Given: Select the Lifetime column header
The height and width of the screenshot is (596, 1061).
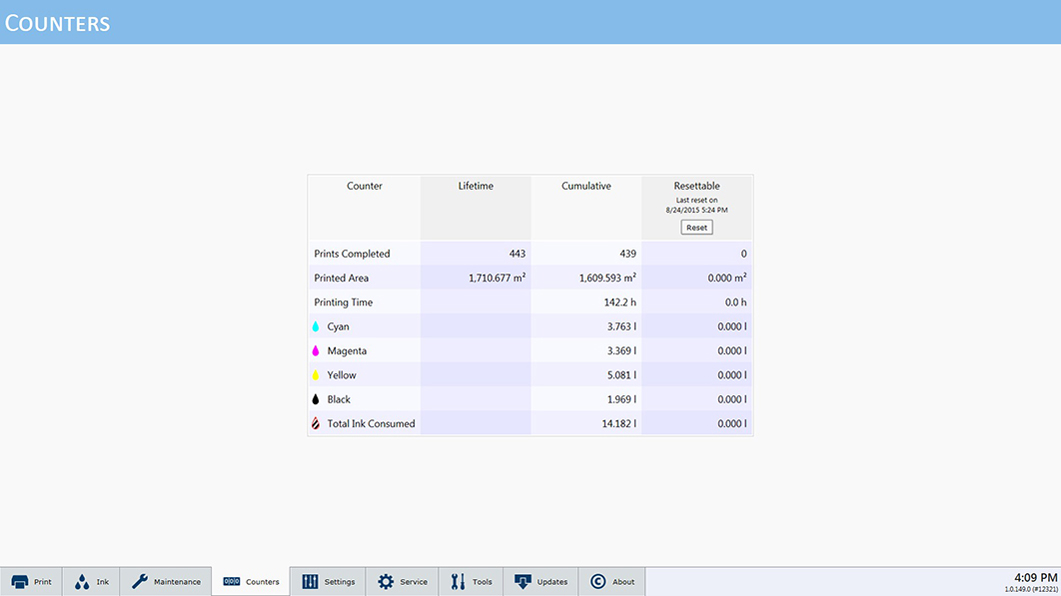Looking at the screenshot, I should click(475, 186).
